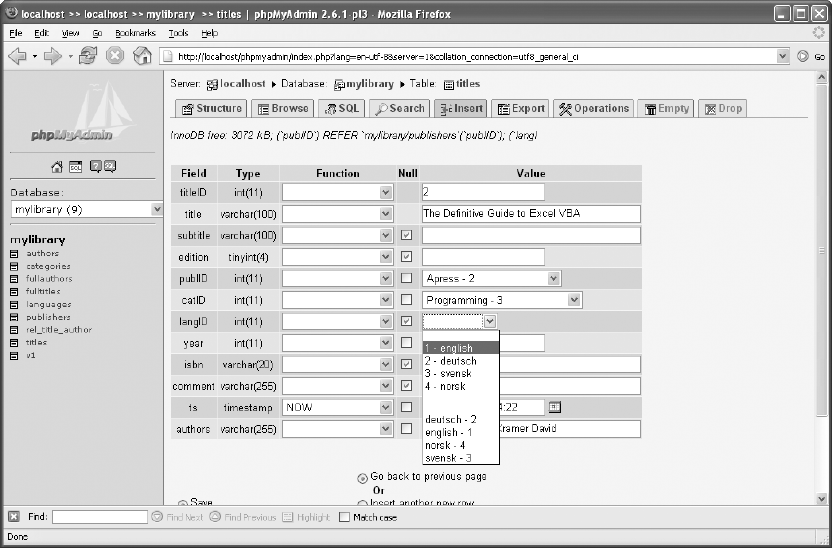Expand the address bar history dropdown
This screenshot has height=548, width=832.
[783, 56]
